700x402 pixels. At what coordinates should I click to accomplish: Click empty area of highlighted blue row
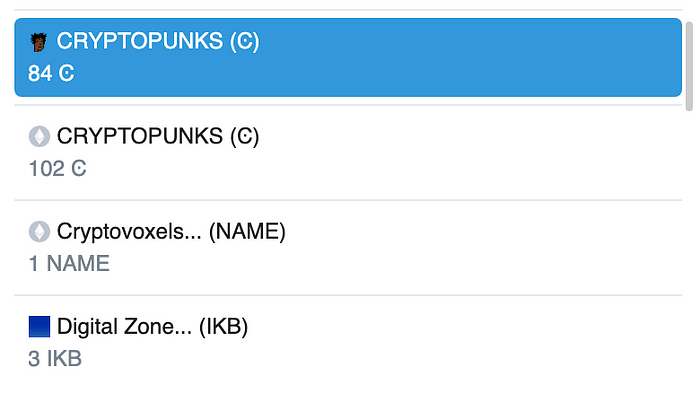coord(446,57)
